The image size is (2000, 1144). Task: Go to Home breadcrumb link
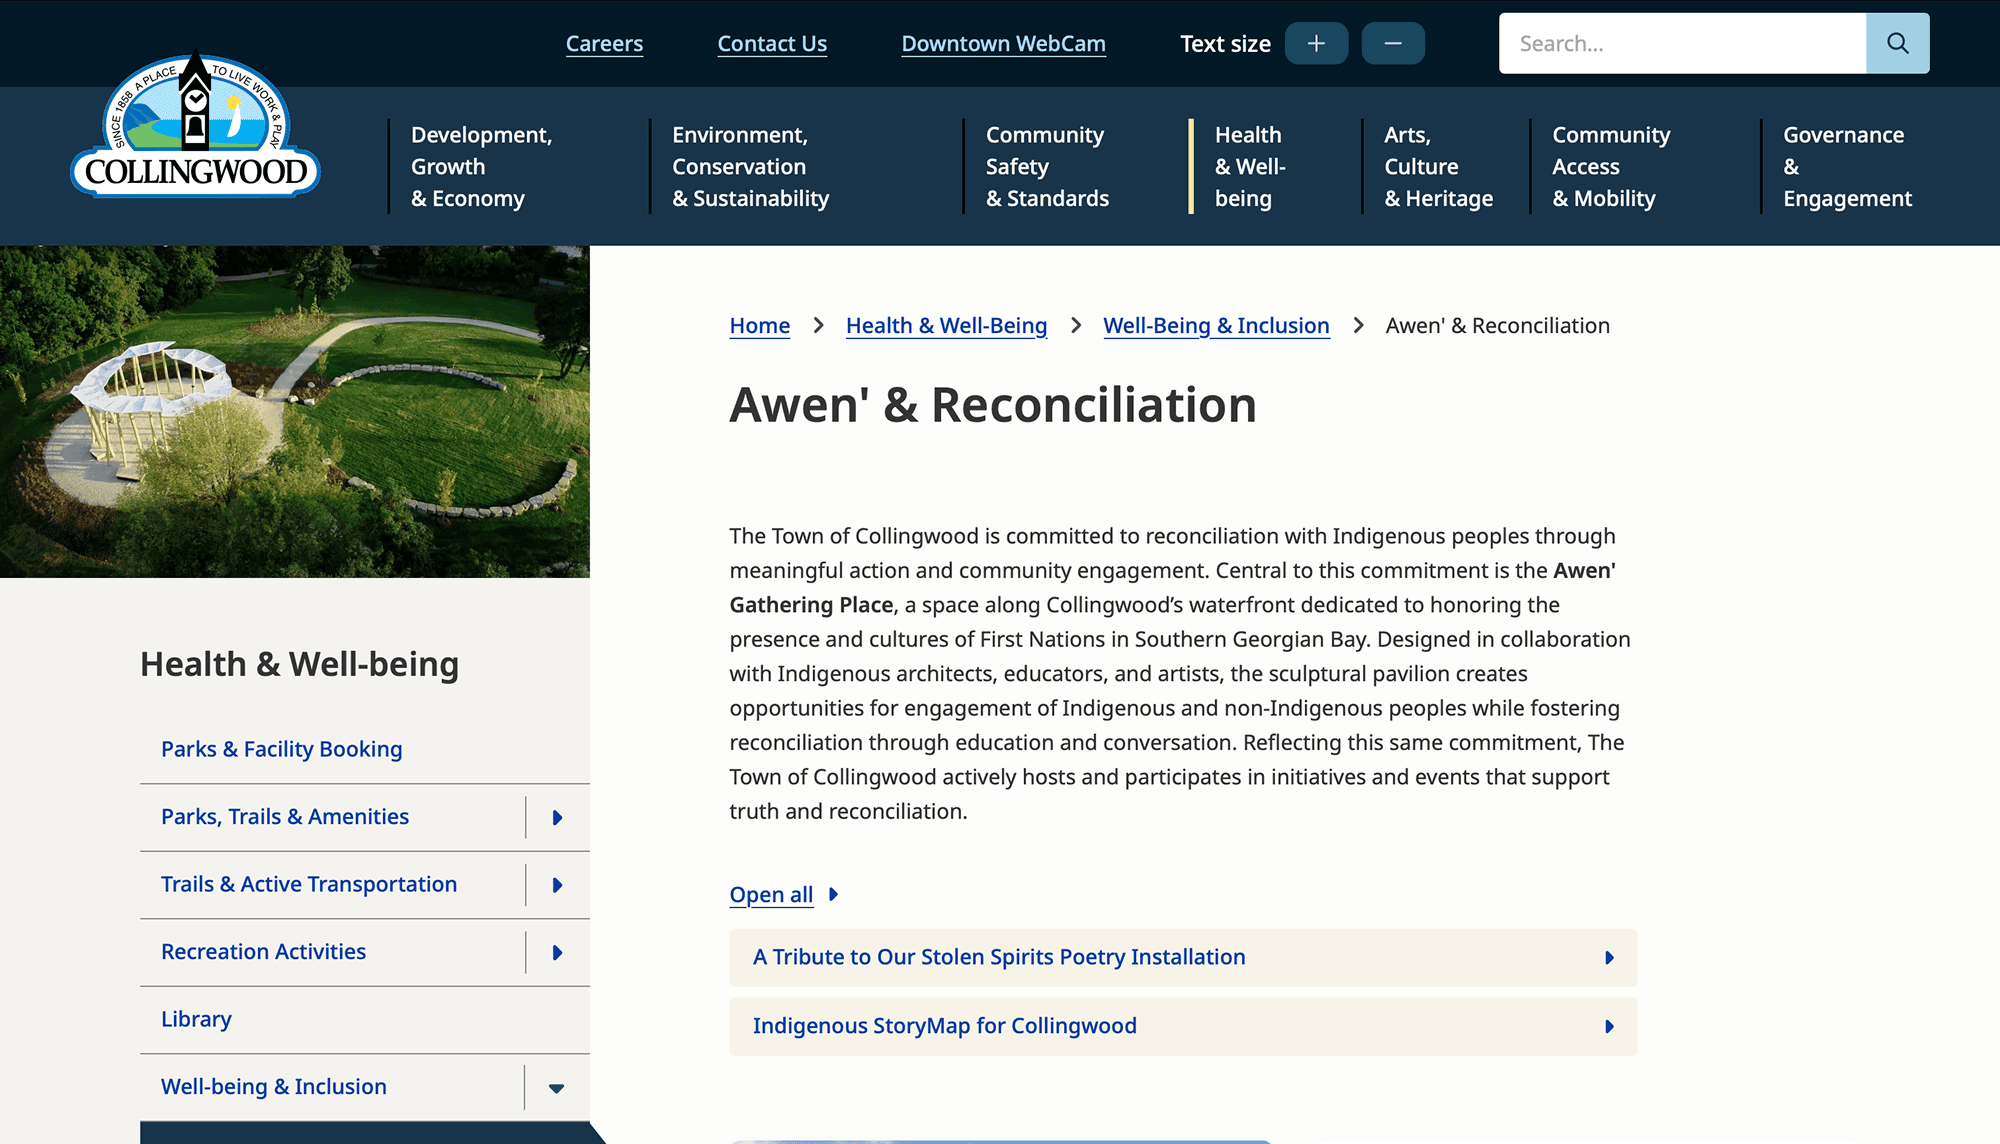[759, 326]
